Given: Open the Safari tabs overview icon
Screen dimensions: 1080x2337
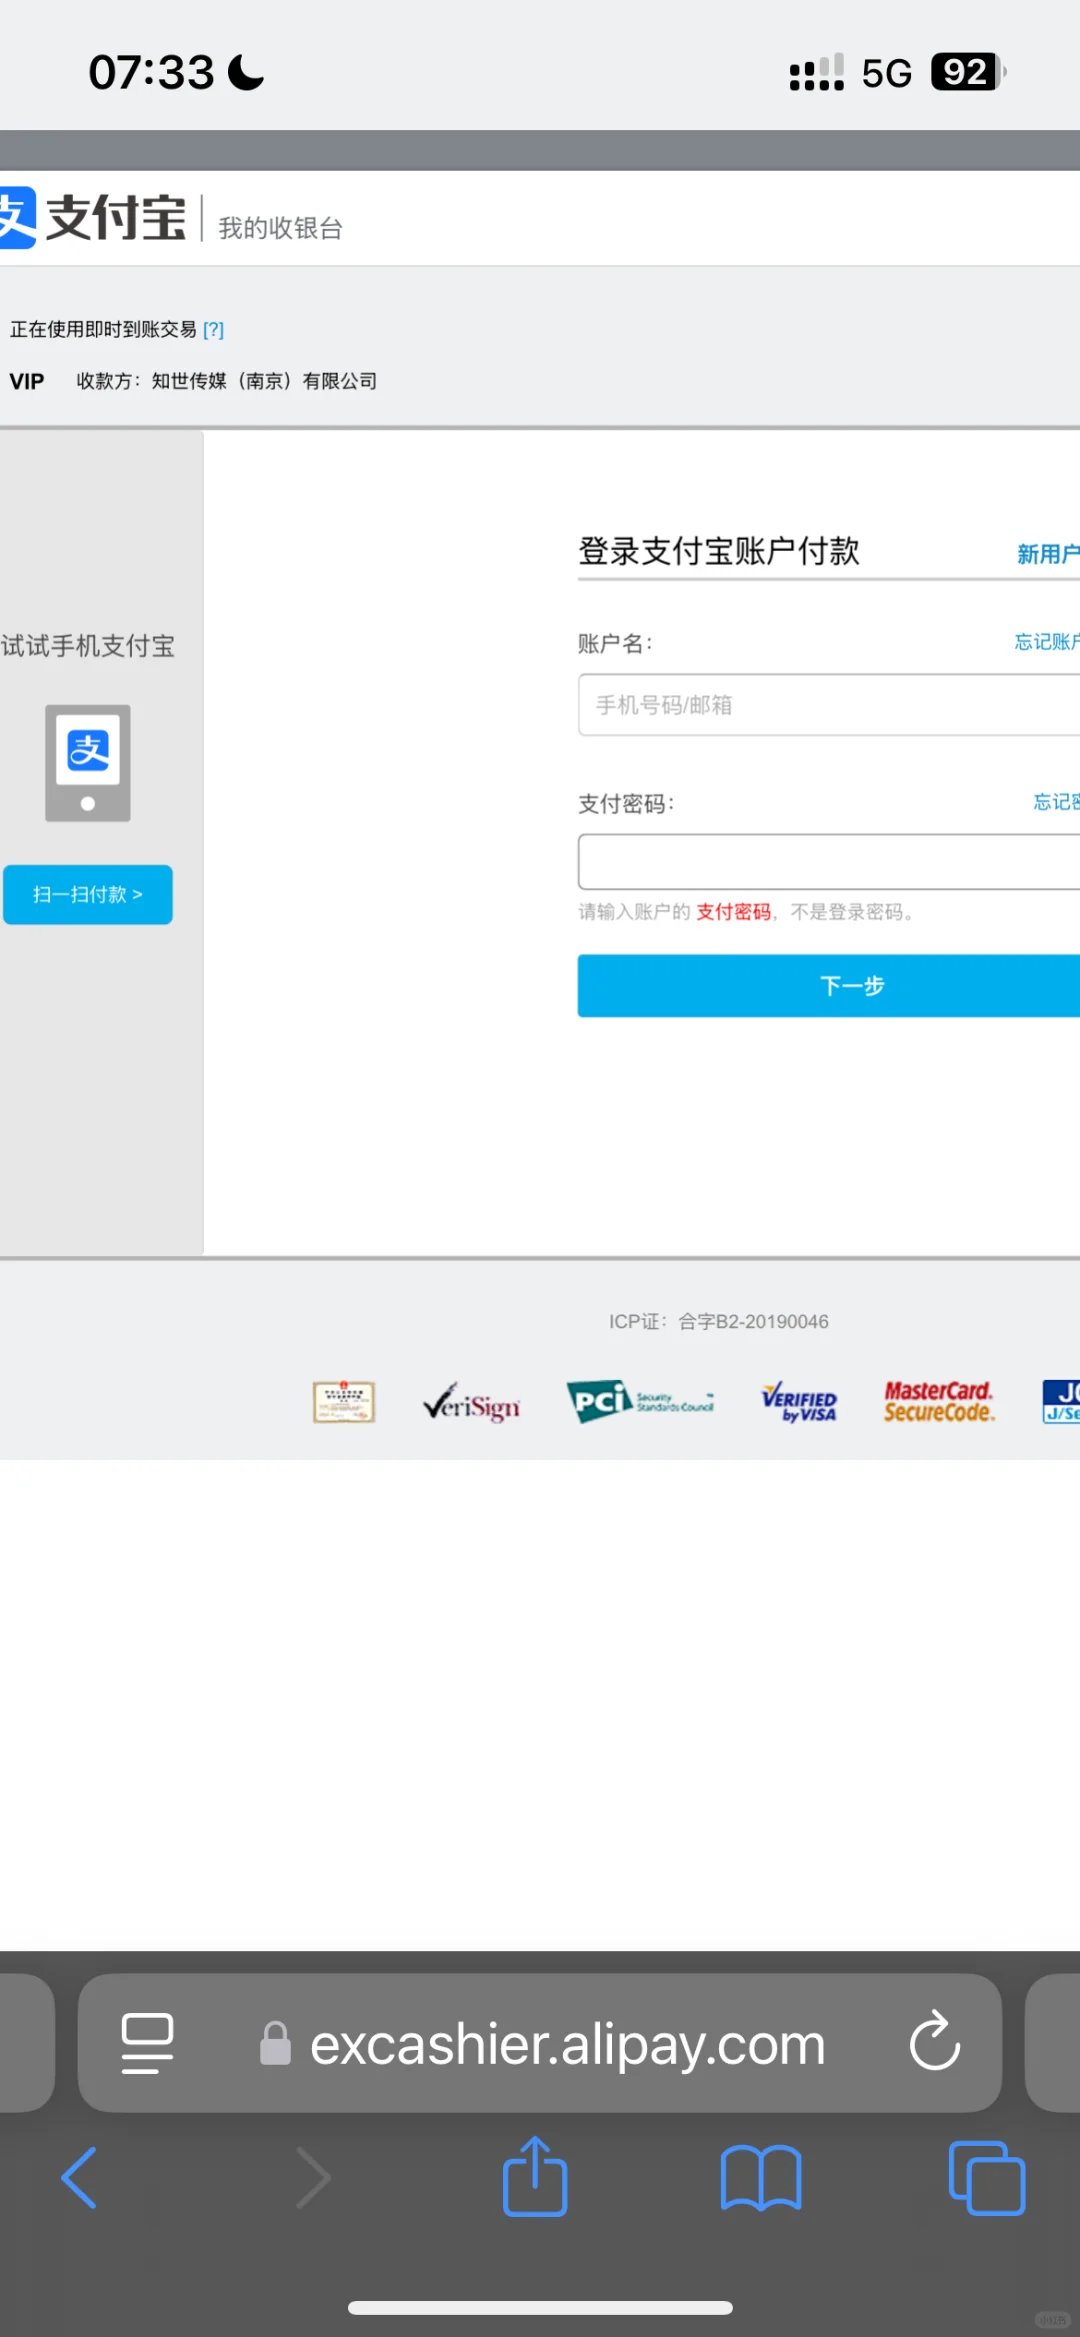Looking at the screenshot, I should pos(987,2177).
